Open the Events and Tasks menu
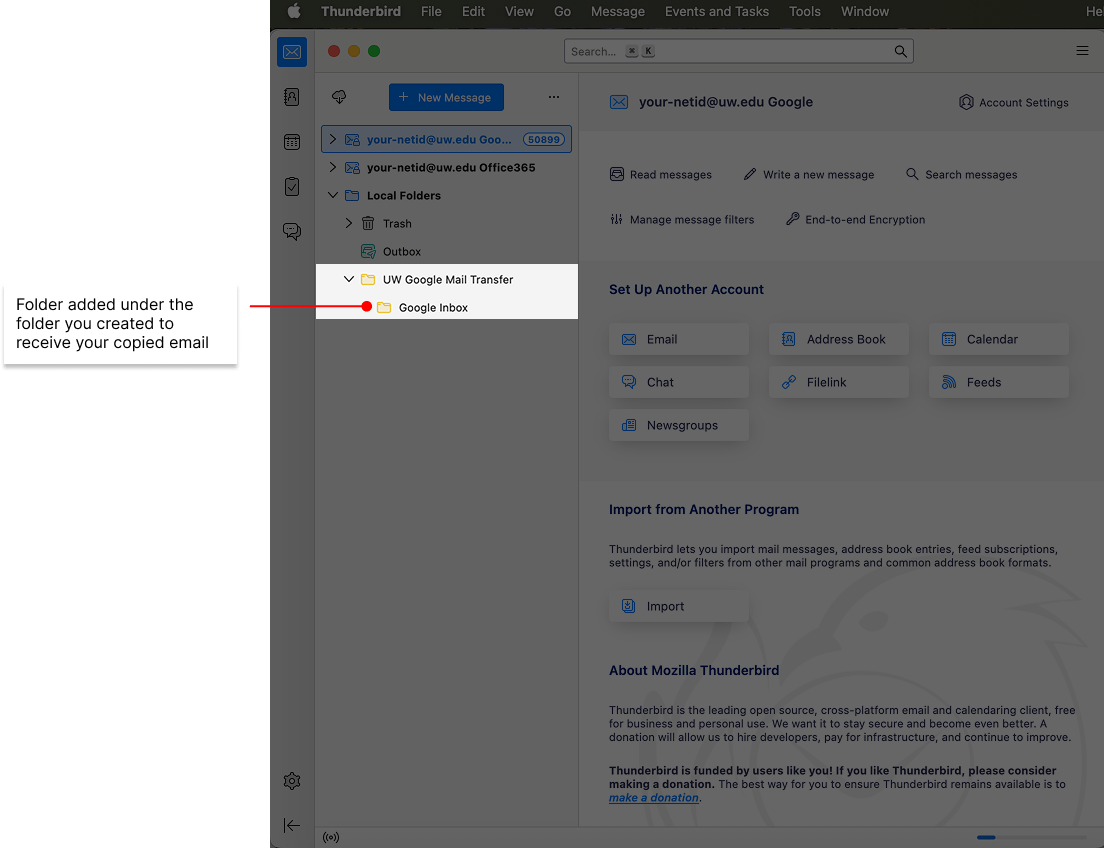This screenshot has height=848, width=1104. click(x=716, y=12)
